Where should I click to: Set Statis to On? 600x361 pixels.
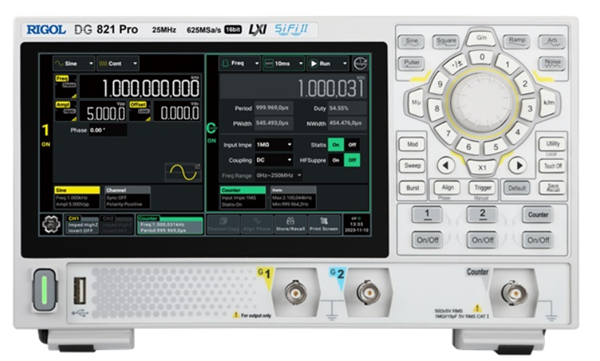(x=336, y=145)
